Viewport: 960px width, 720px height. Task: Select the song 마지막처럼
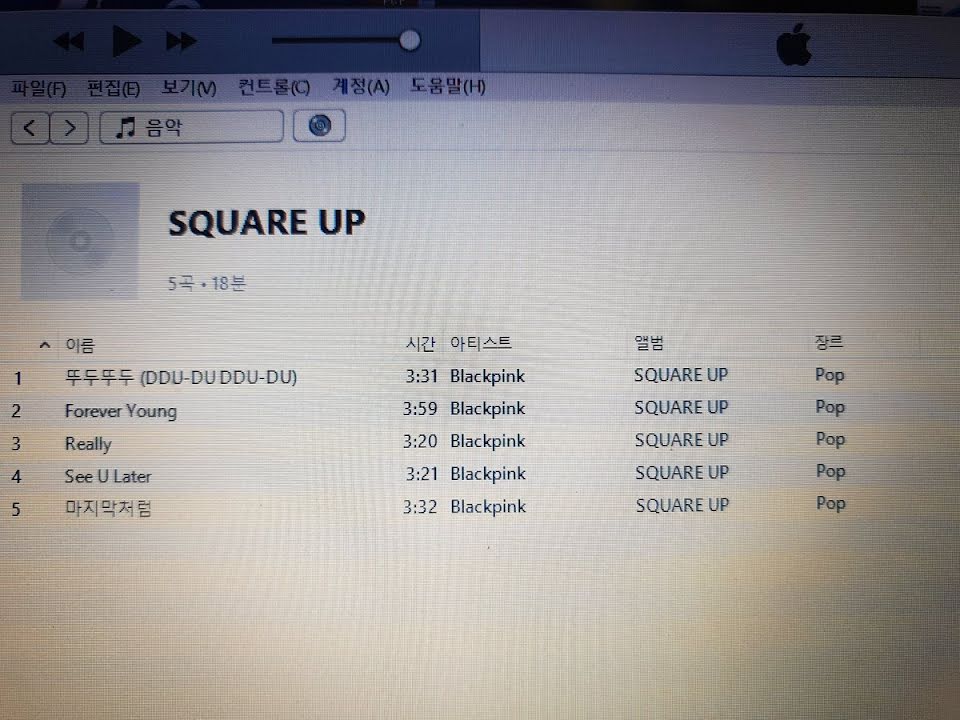click(x=108, y=508)
